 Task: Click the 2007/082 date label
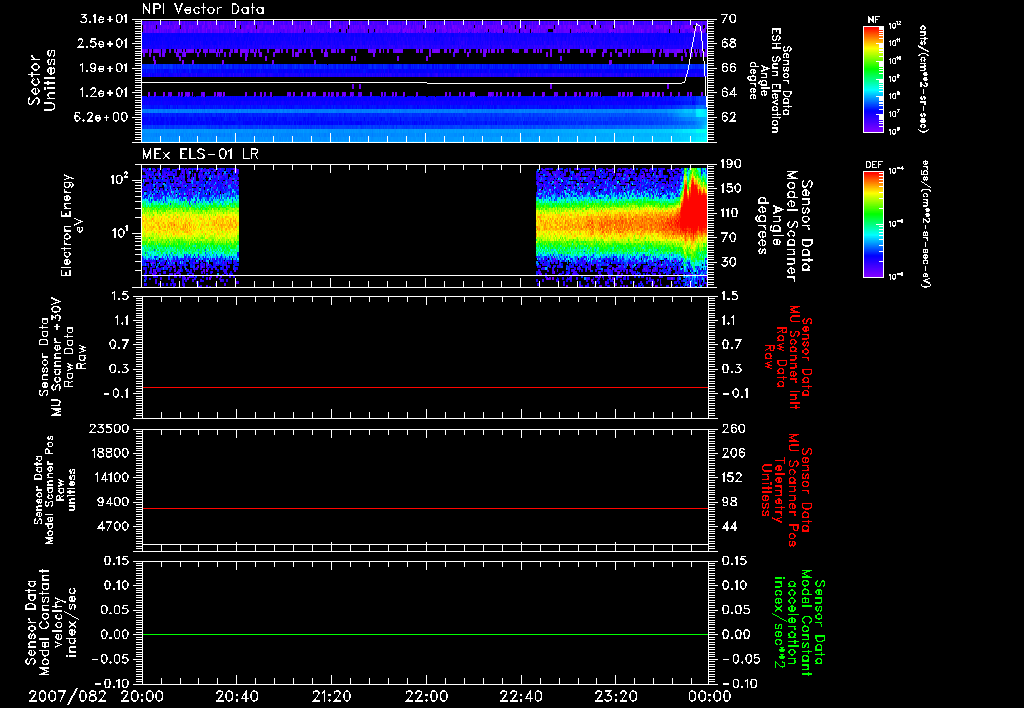(66, 696)
